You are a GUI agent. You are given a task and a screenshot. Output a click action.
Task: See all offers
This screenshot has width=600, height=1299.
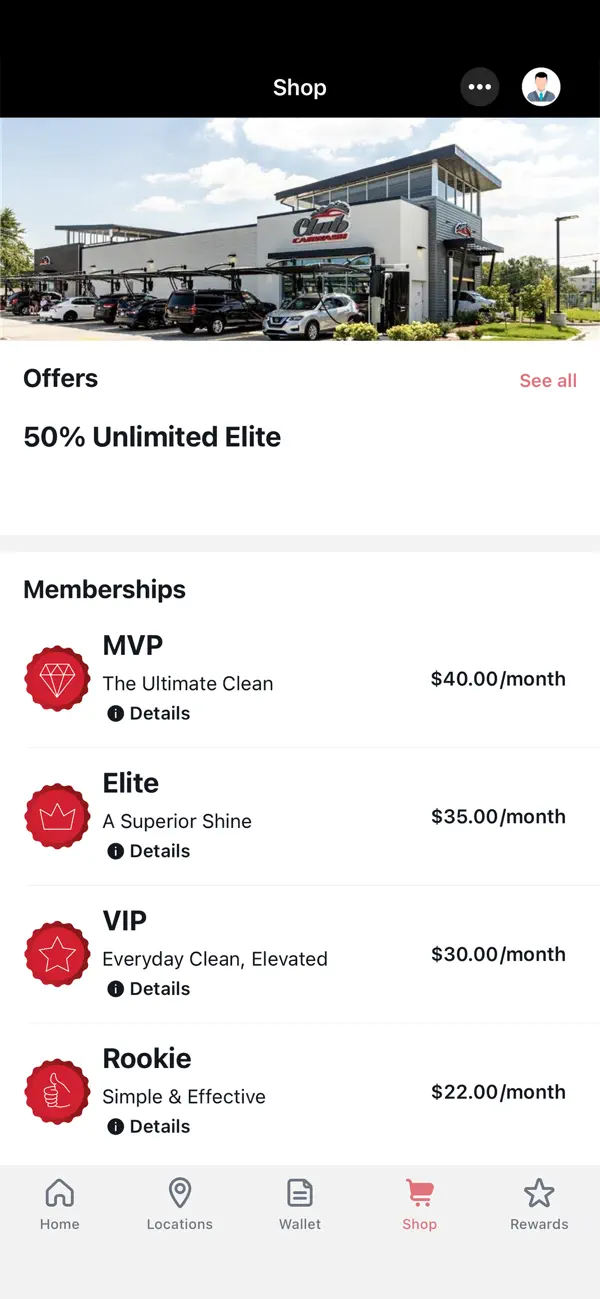pos(548,380)
